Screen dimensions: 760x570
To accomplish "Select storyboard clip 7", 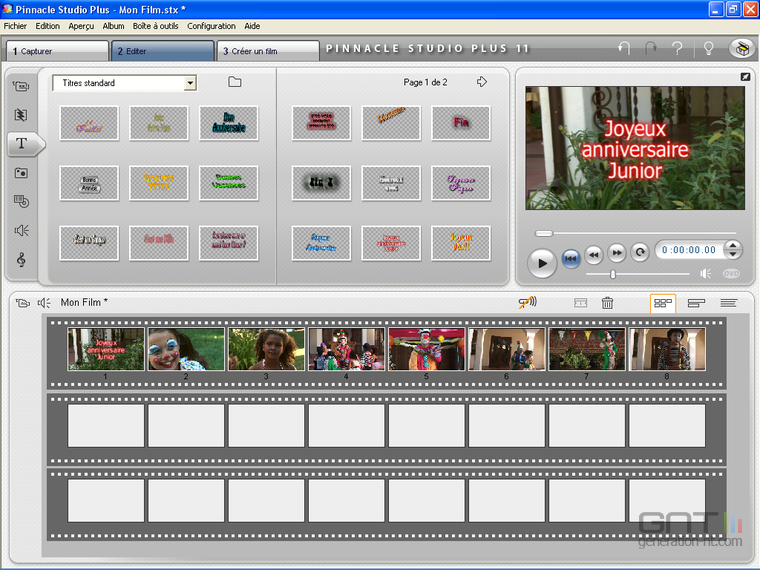I will click(x=587, y=349).
